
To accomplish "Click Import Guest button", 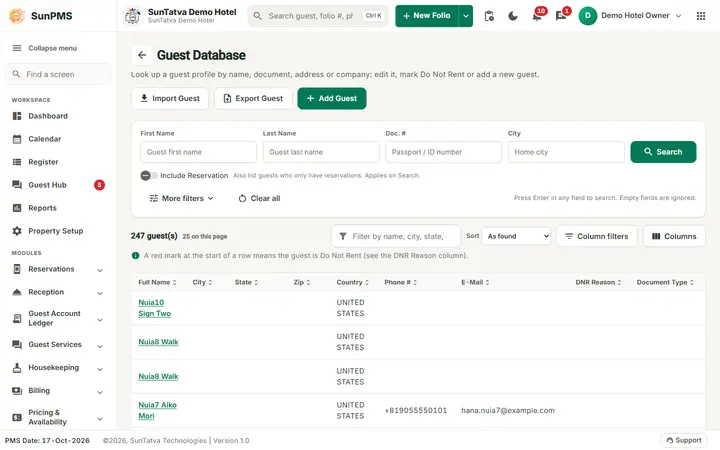I will pos(170,98).
